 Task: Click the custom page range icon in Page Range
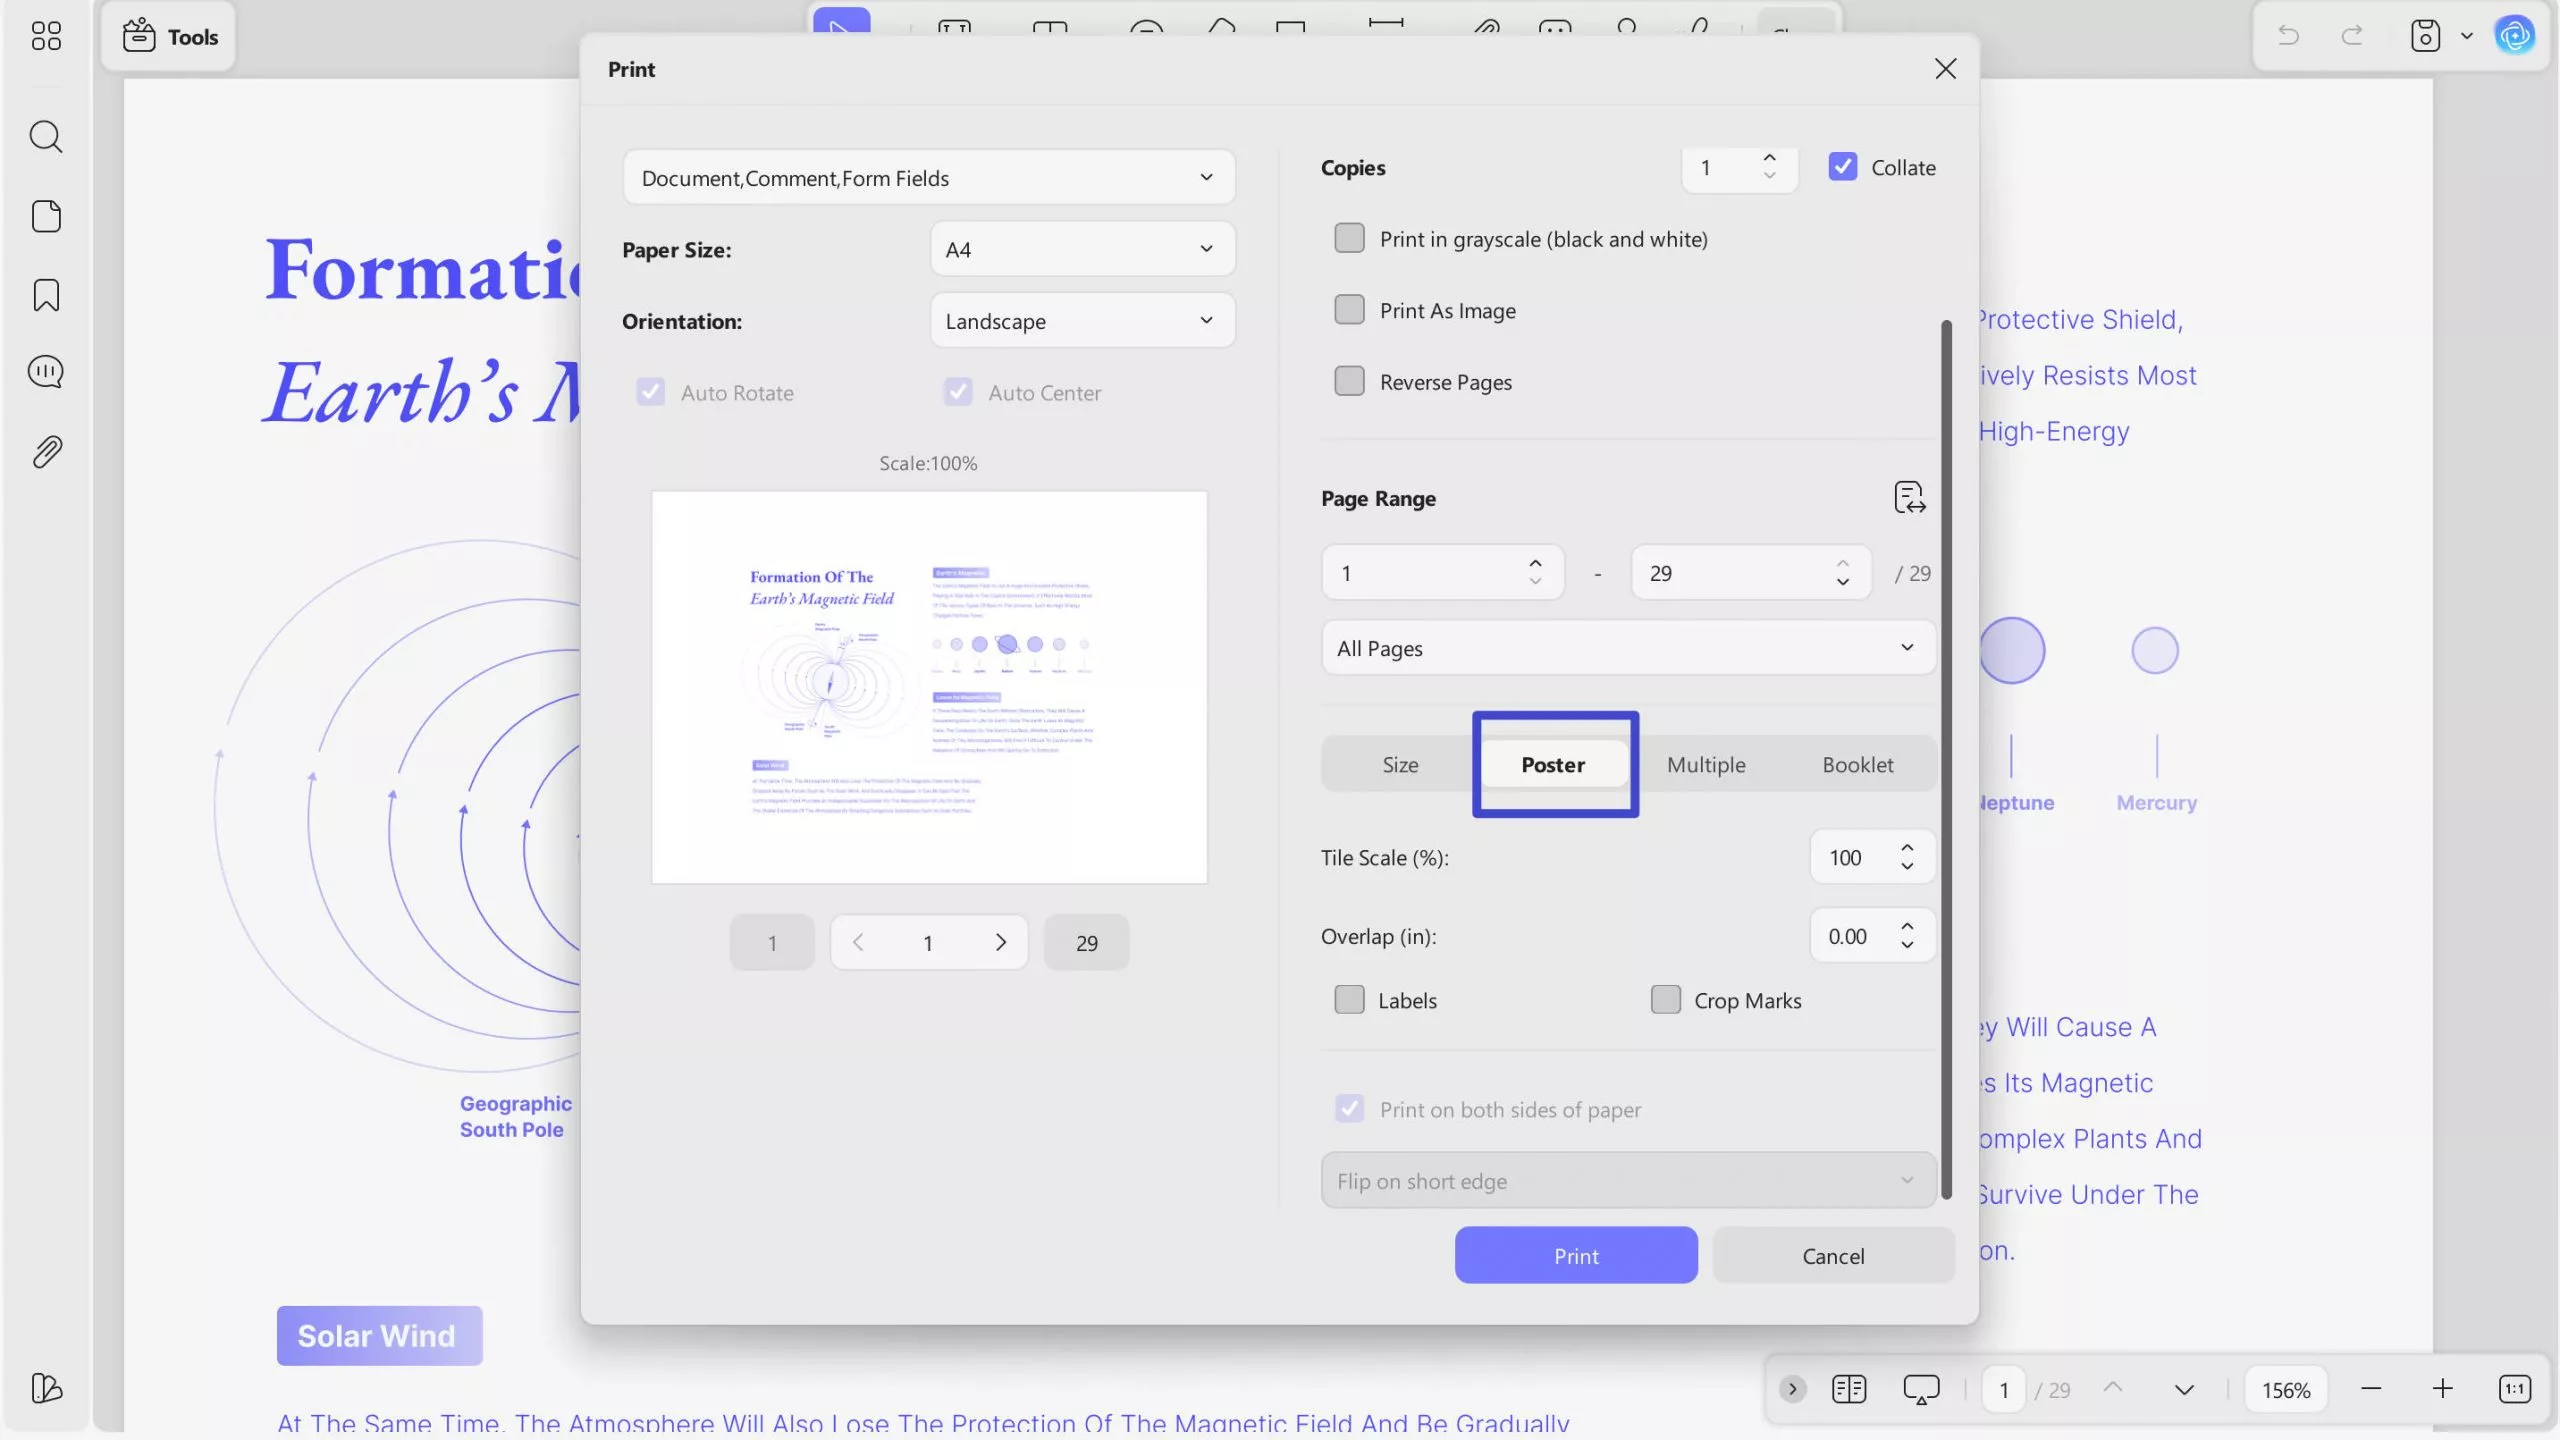(1909, 497)
